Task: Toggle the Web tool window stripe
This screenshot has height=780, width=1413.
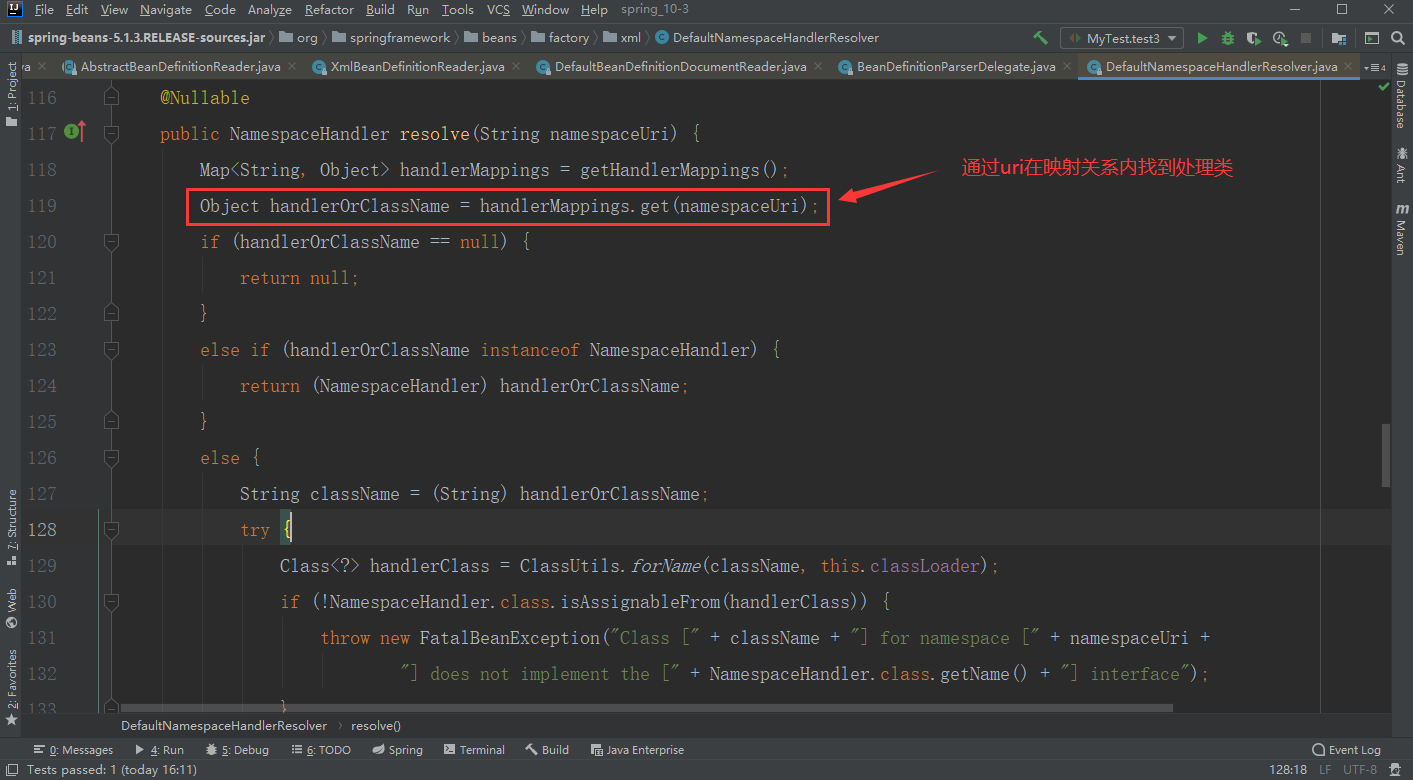Action: coord(11,607)
